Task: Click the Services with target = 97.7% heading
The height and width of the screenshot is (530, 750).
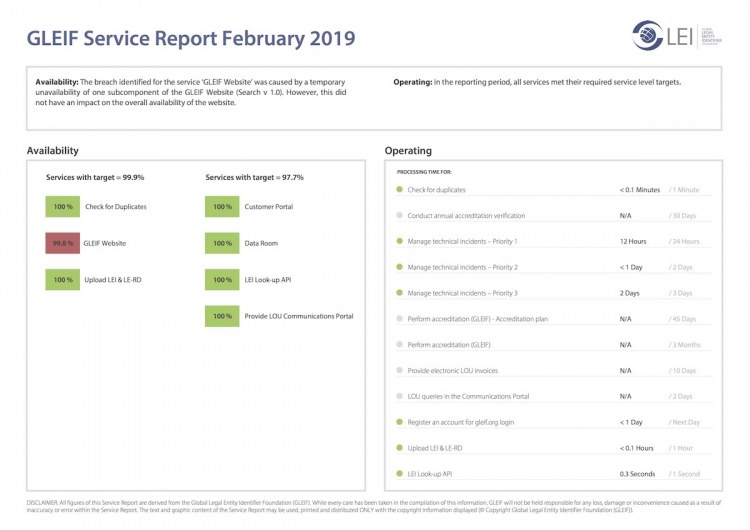Action: click(254, 177)
